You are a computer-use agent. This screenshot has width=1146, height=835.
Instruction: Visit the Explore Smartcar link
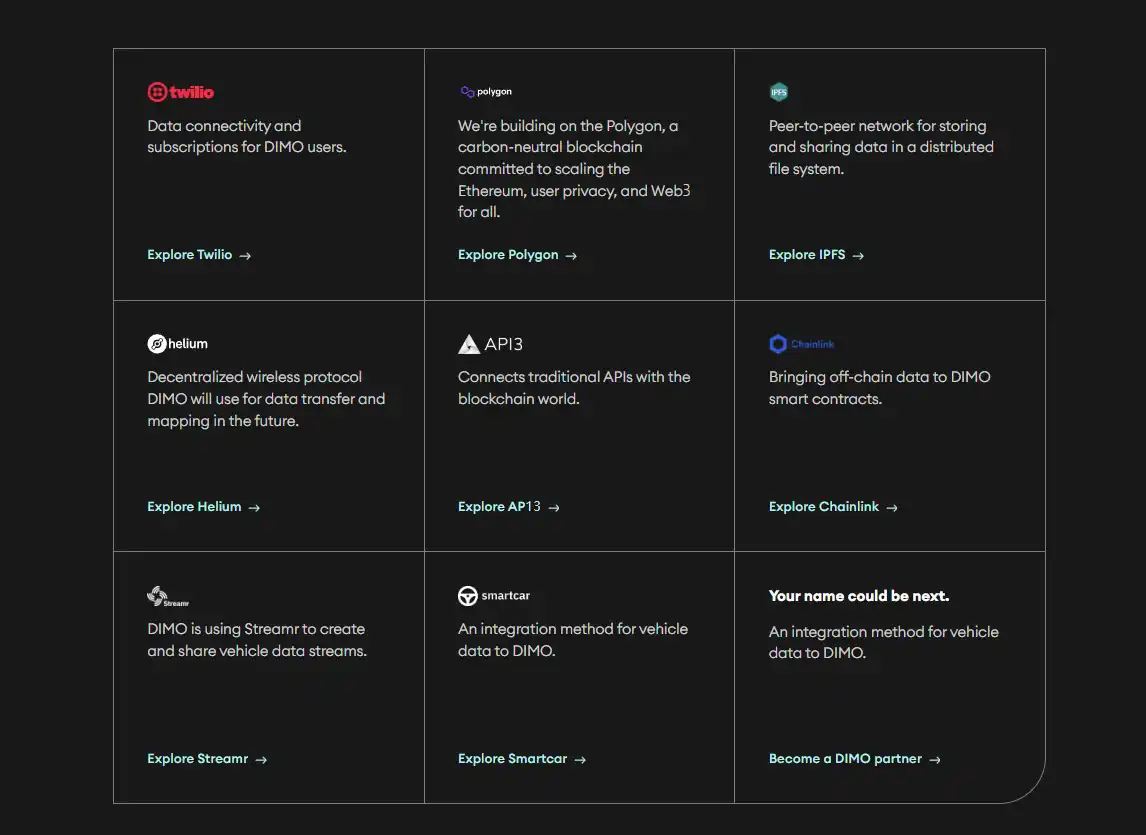coord(522,759)
